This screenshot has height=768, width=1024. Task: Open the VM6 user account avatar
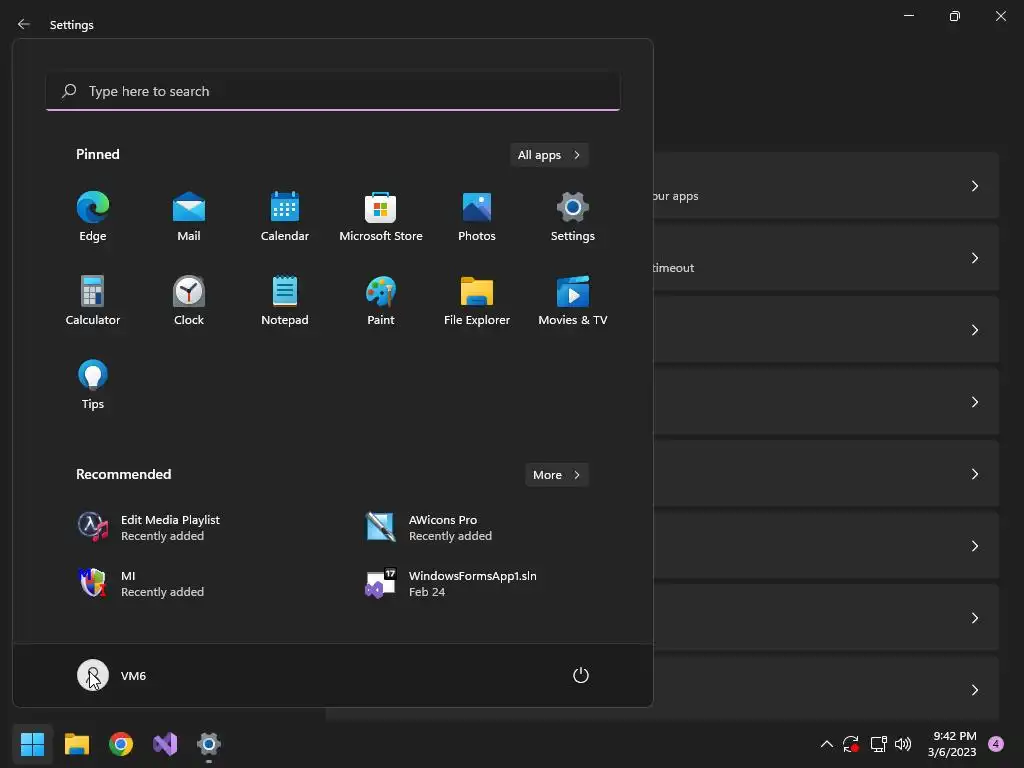point(93,675)
